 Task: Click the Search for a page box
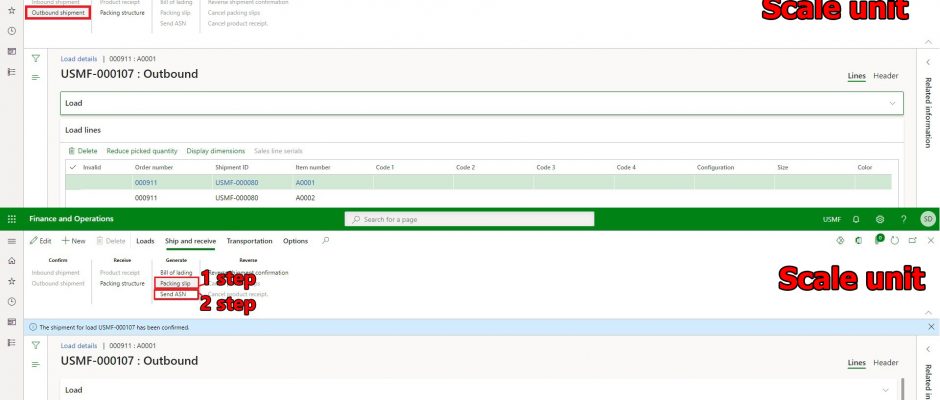click(x=469, y=219)
